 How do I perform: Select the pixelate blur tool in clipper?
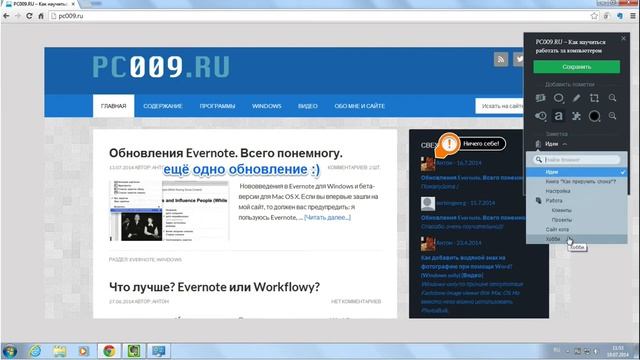pos(576,116)
